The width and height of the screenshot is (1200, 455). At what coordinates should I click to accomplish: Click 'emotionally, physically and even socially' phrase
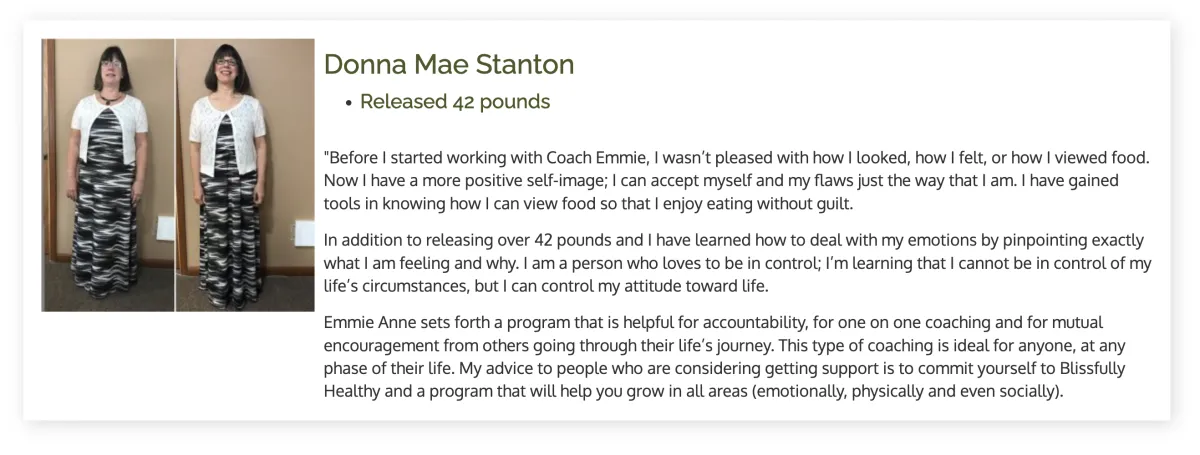tap(905, 391)
